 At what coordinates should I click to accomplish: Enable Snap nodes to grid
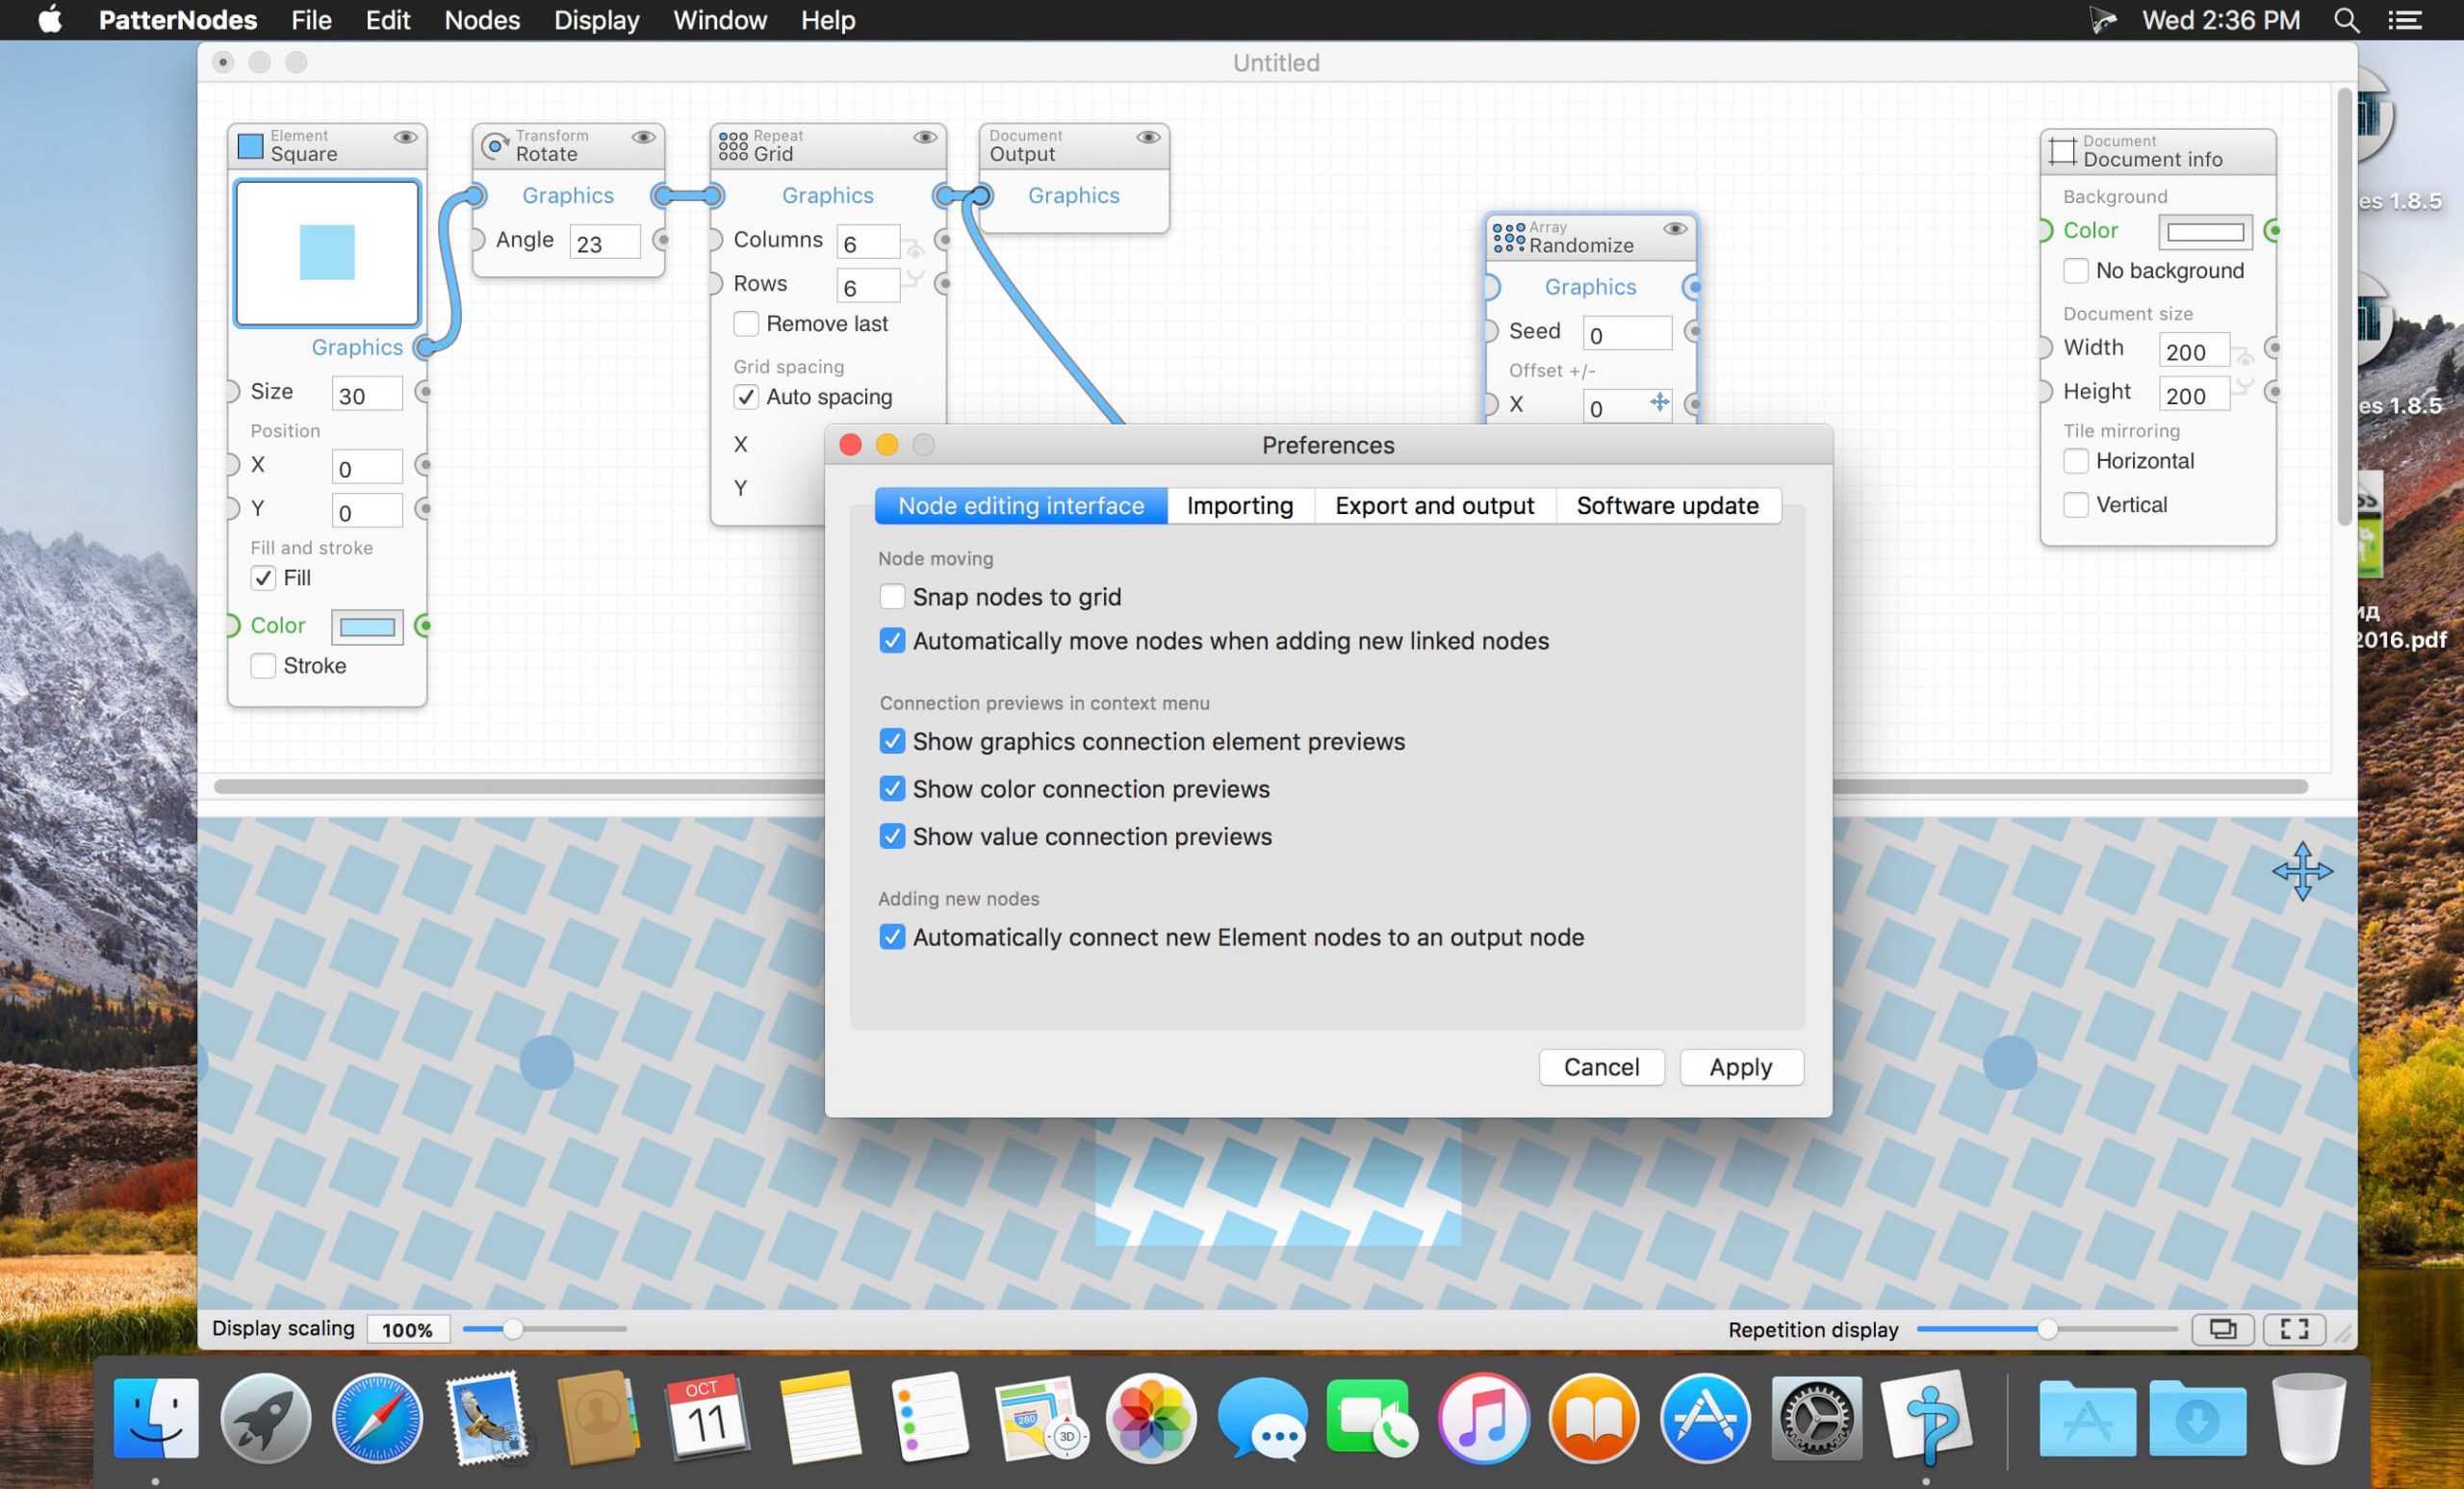[892, 597]
